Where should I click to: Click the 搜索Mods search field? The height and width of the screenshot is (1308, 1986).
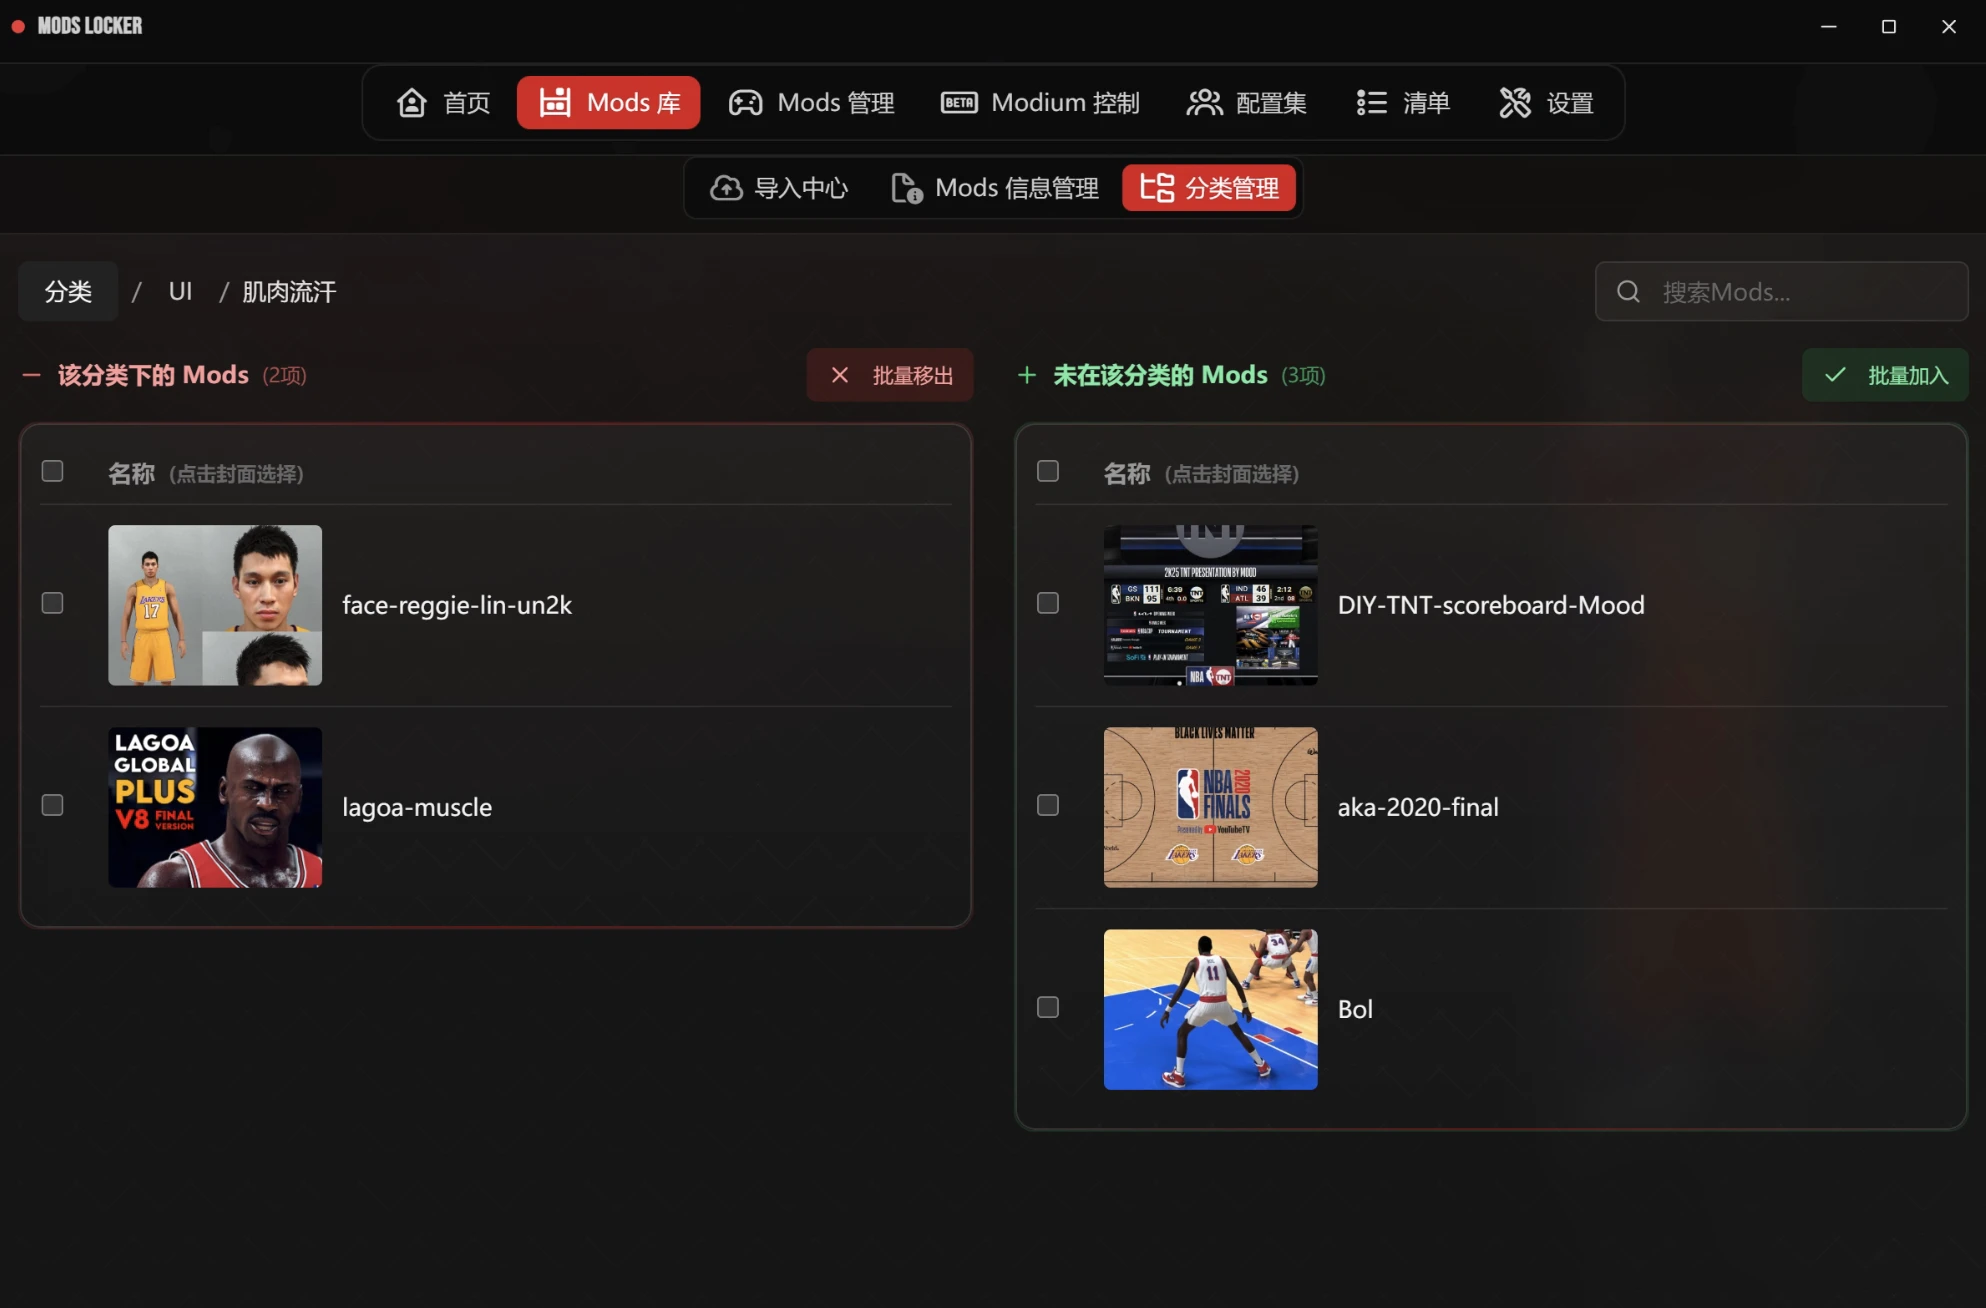tap(1782, 292)
